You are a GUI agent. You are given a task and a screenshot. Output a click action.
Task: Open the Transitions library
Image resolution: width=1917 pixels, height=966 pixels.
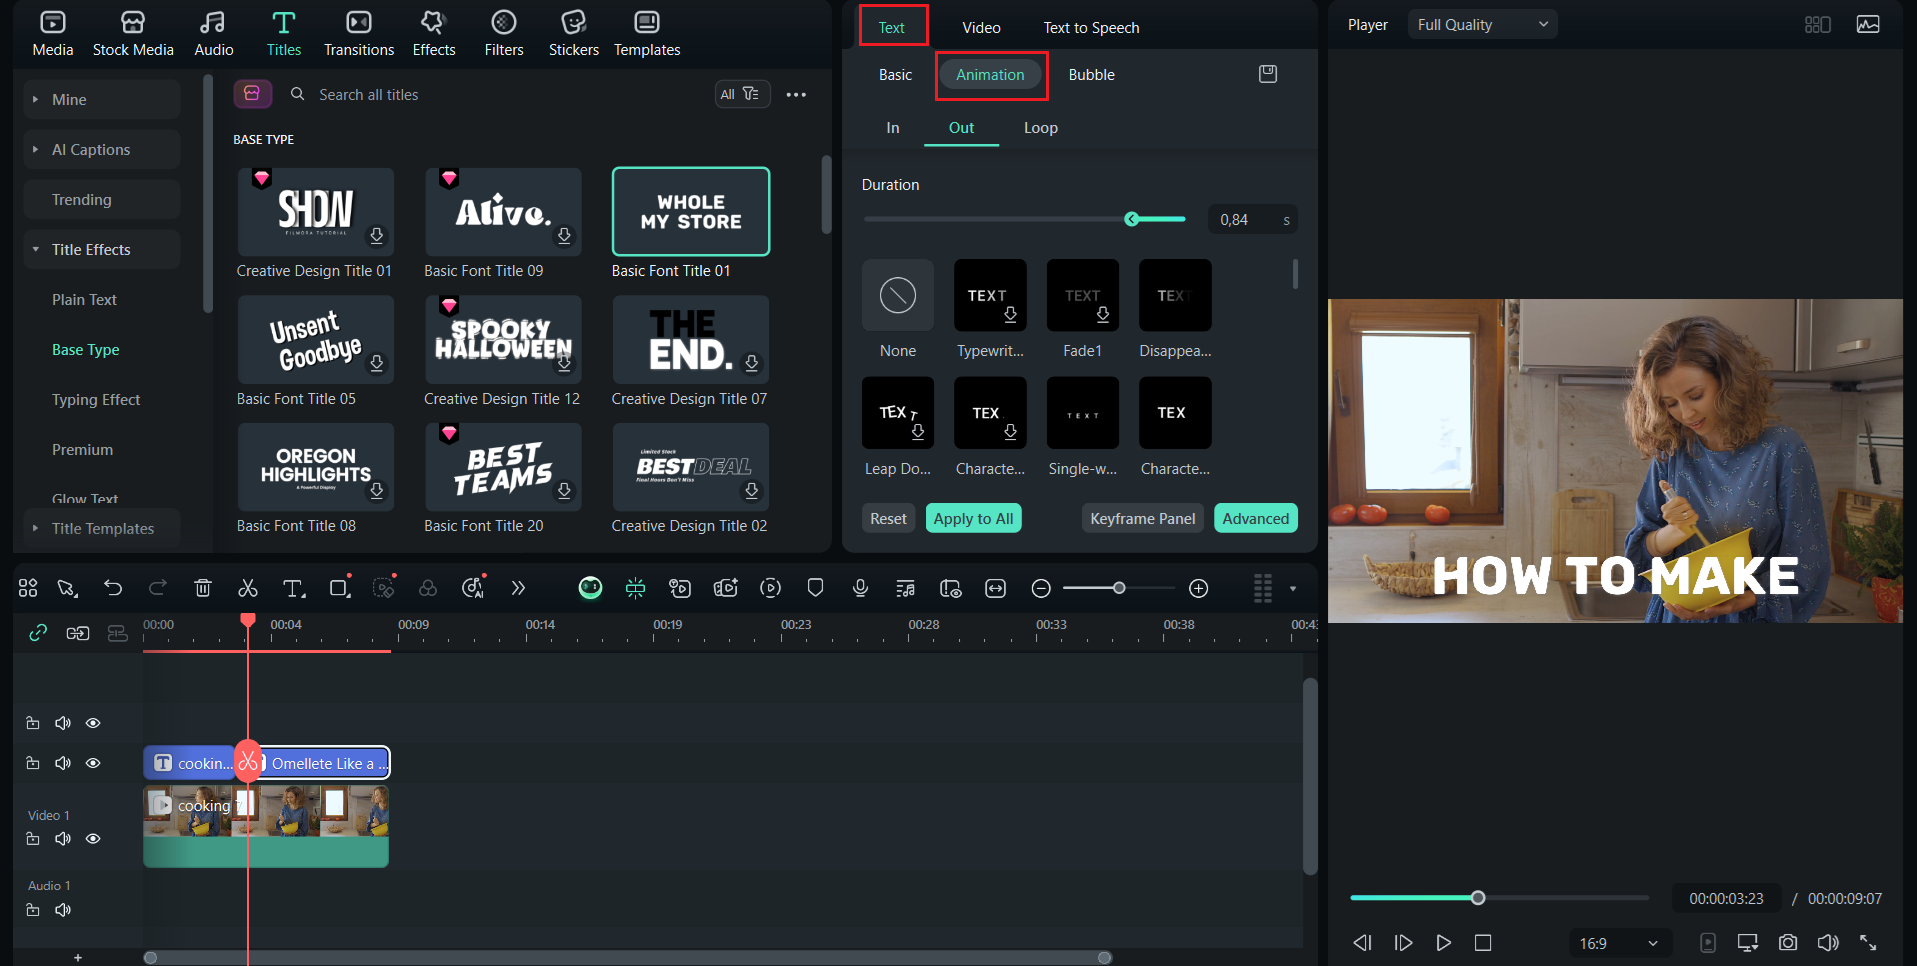coord(358,32)
